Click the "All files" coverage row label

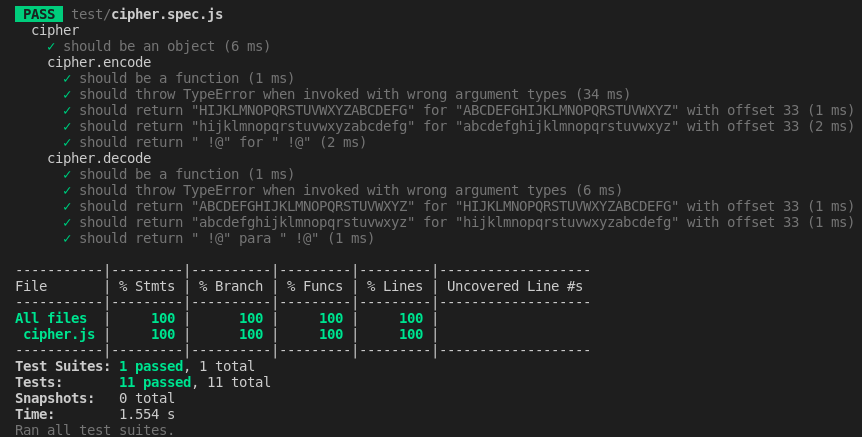[51, 318]
